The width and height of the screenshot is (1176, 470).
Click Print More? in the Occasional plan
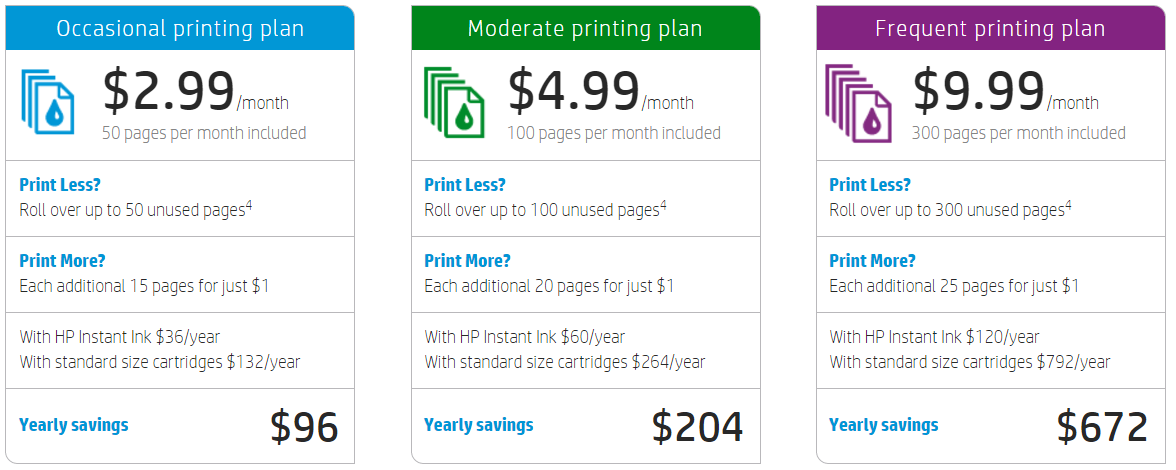click(62, 261)
